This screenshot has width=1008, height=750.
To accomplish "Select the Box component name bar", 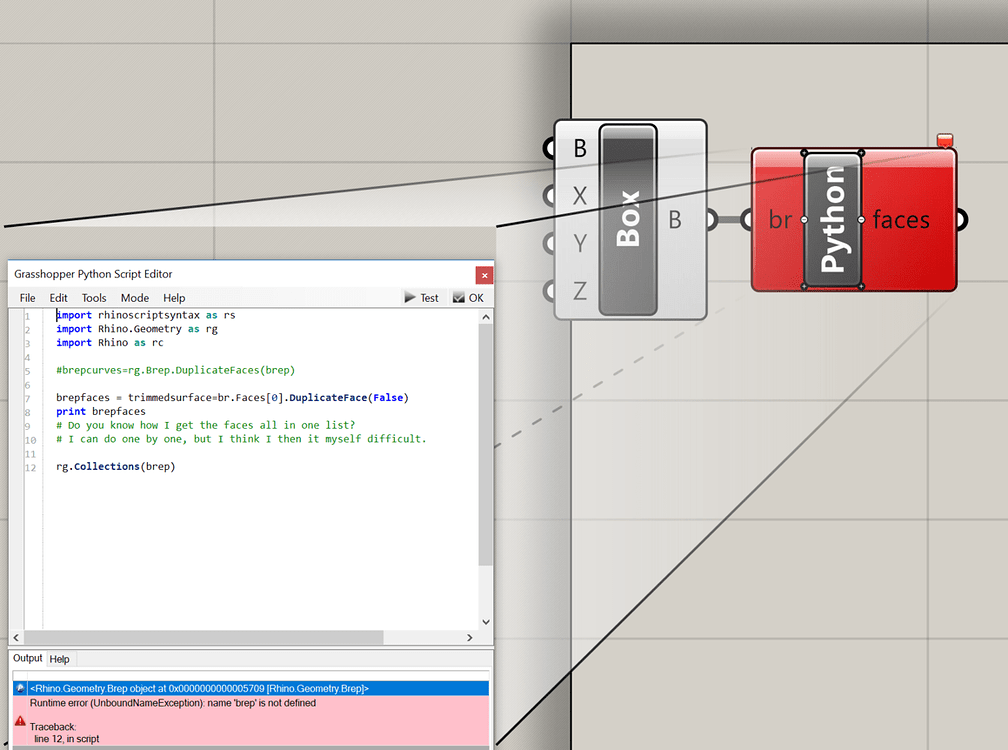I will pyautogui.click(x=628, y=219).
